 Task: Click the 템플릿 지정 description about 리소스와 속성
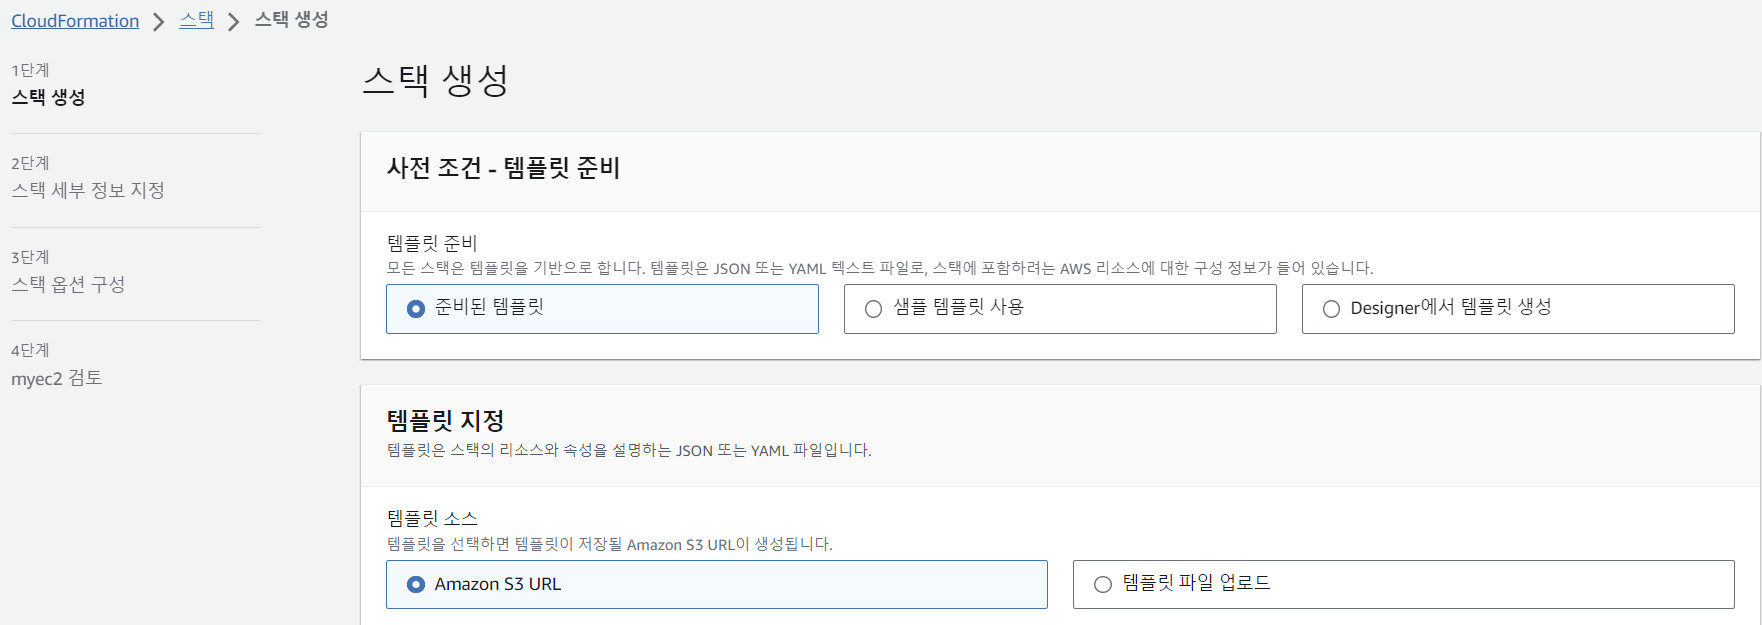click(629, 450)
